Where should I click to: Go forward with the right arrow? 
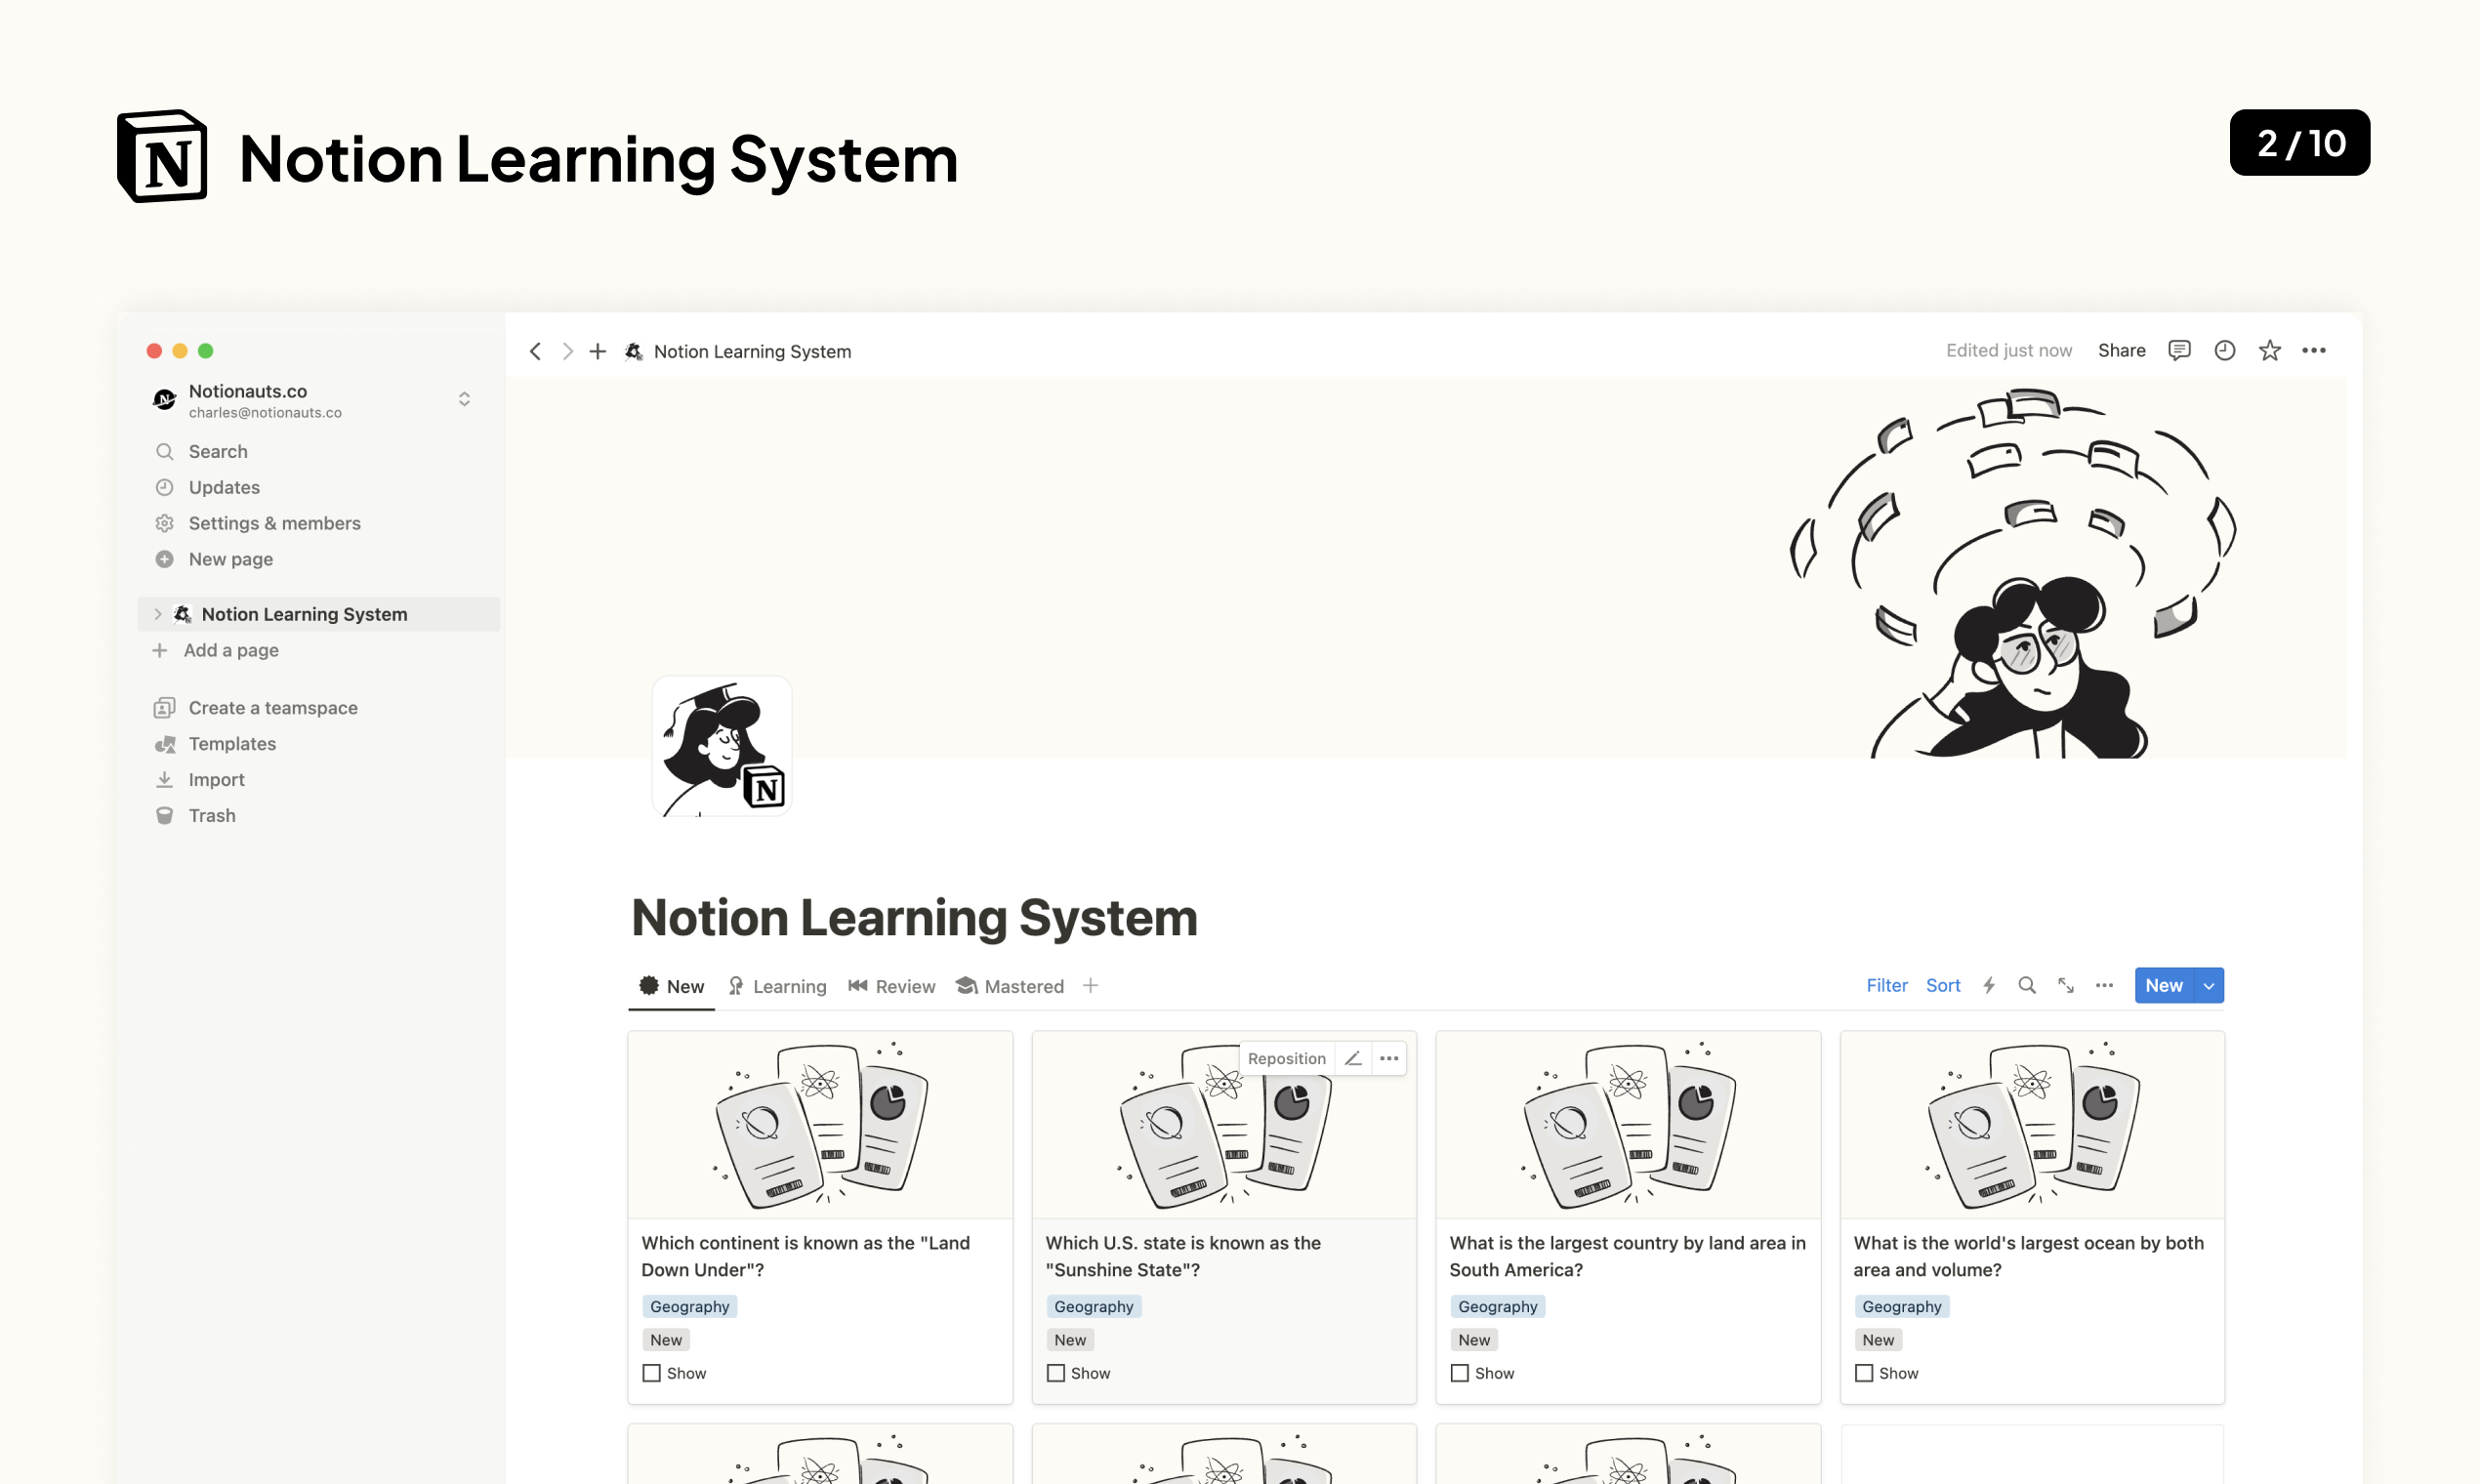tap(567, 351)
